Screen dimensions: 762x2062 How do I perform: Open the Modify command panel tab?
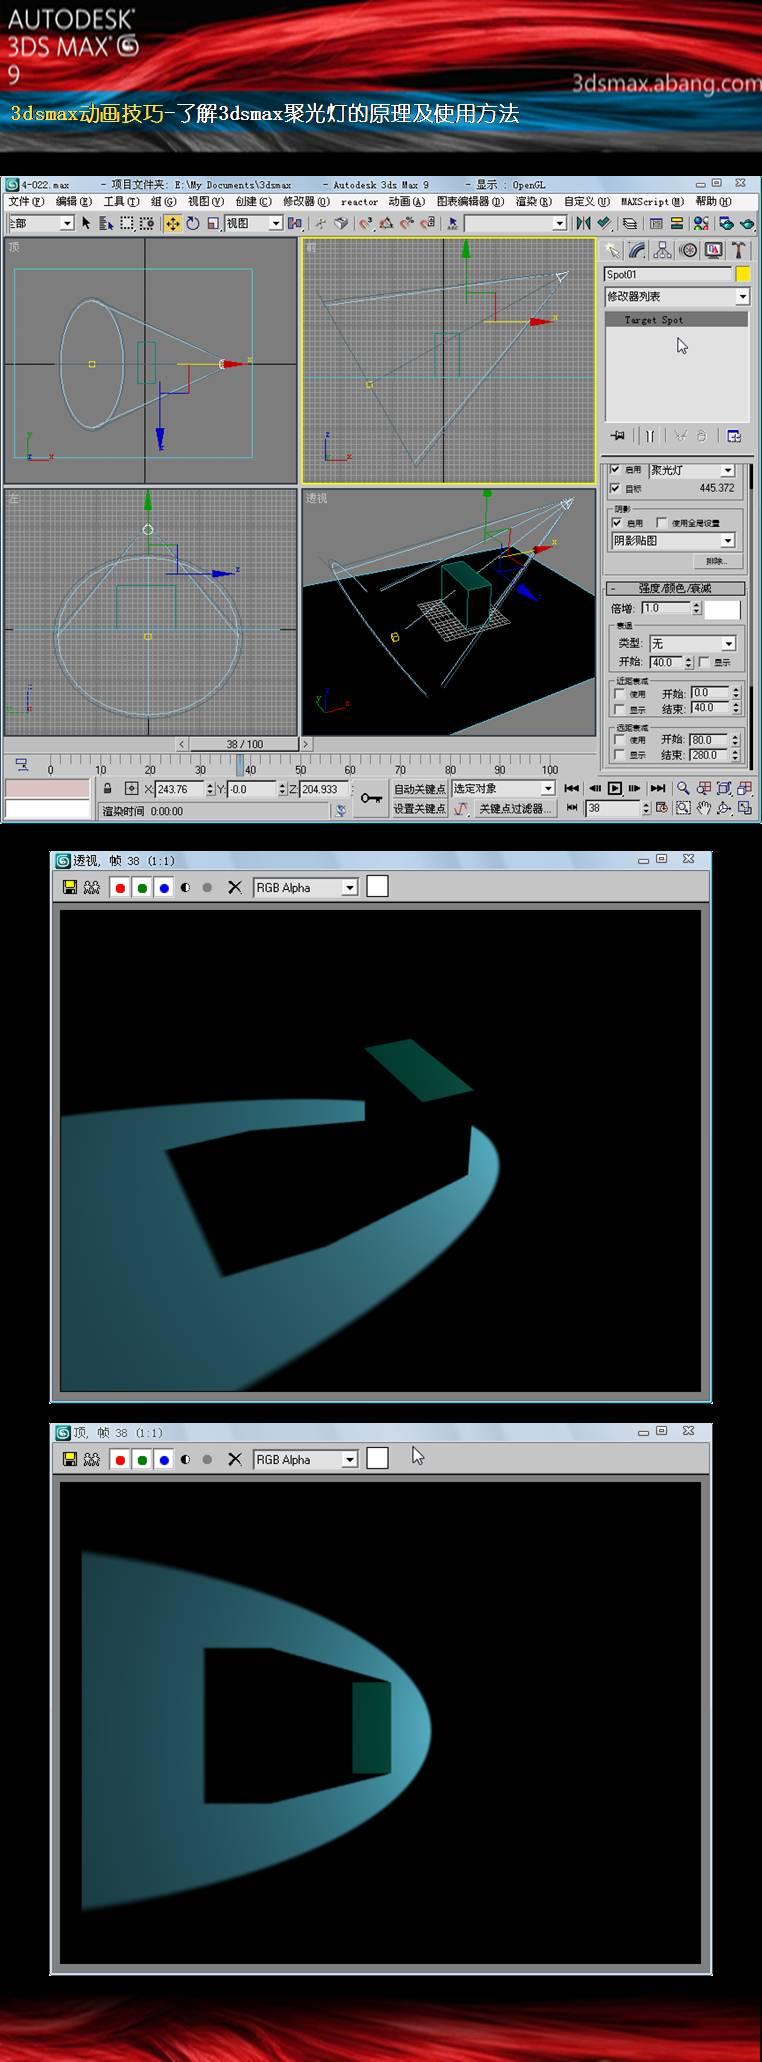637,250
